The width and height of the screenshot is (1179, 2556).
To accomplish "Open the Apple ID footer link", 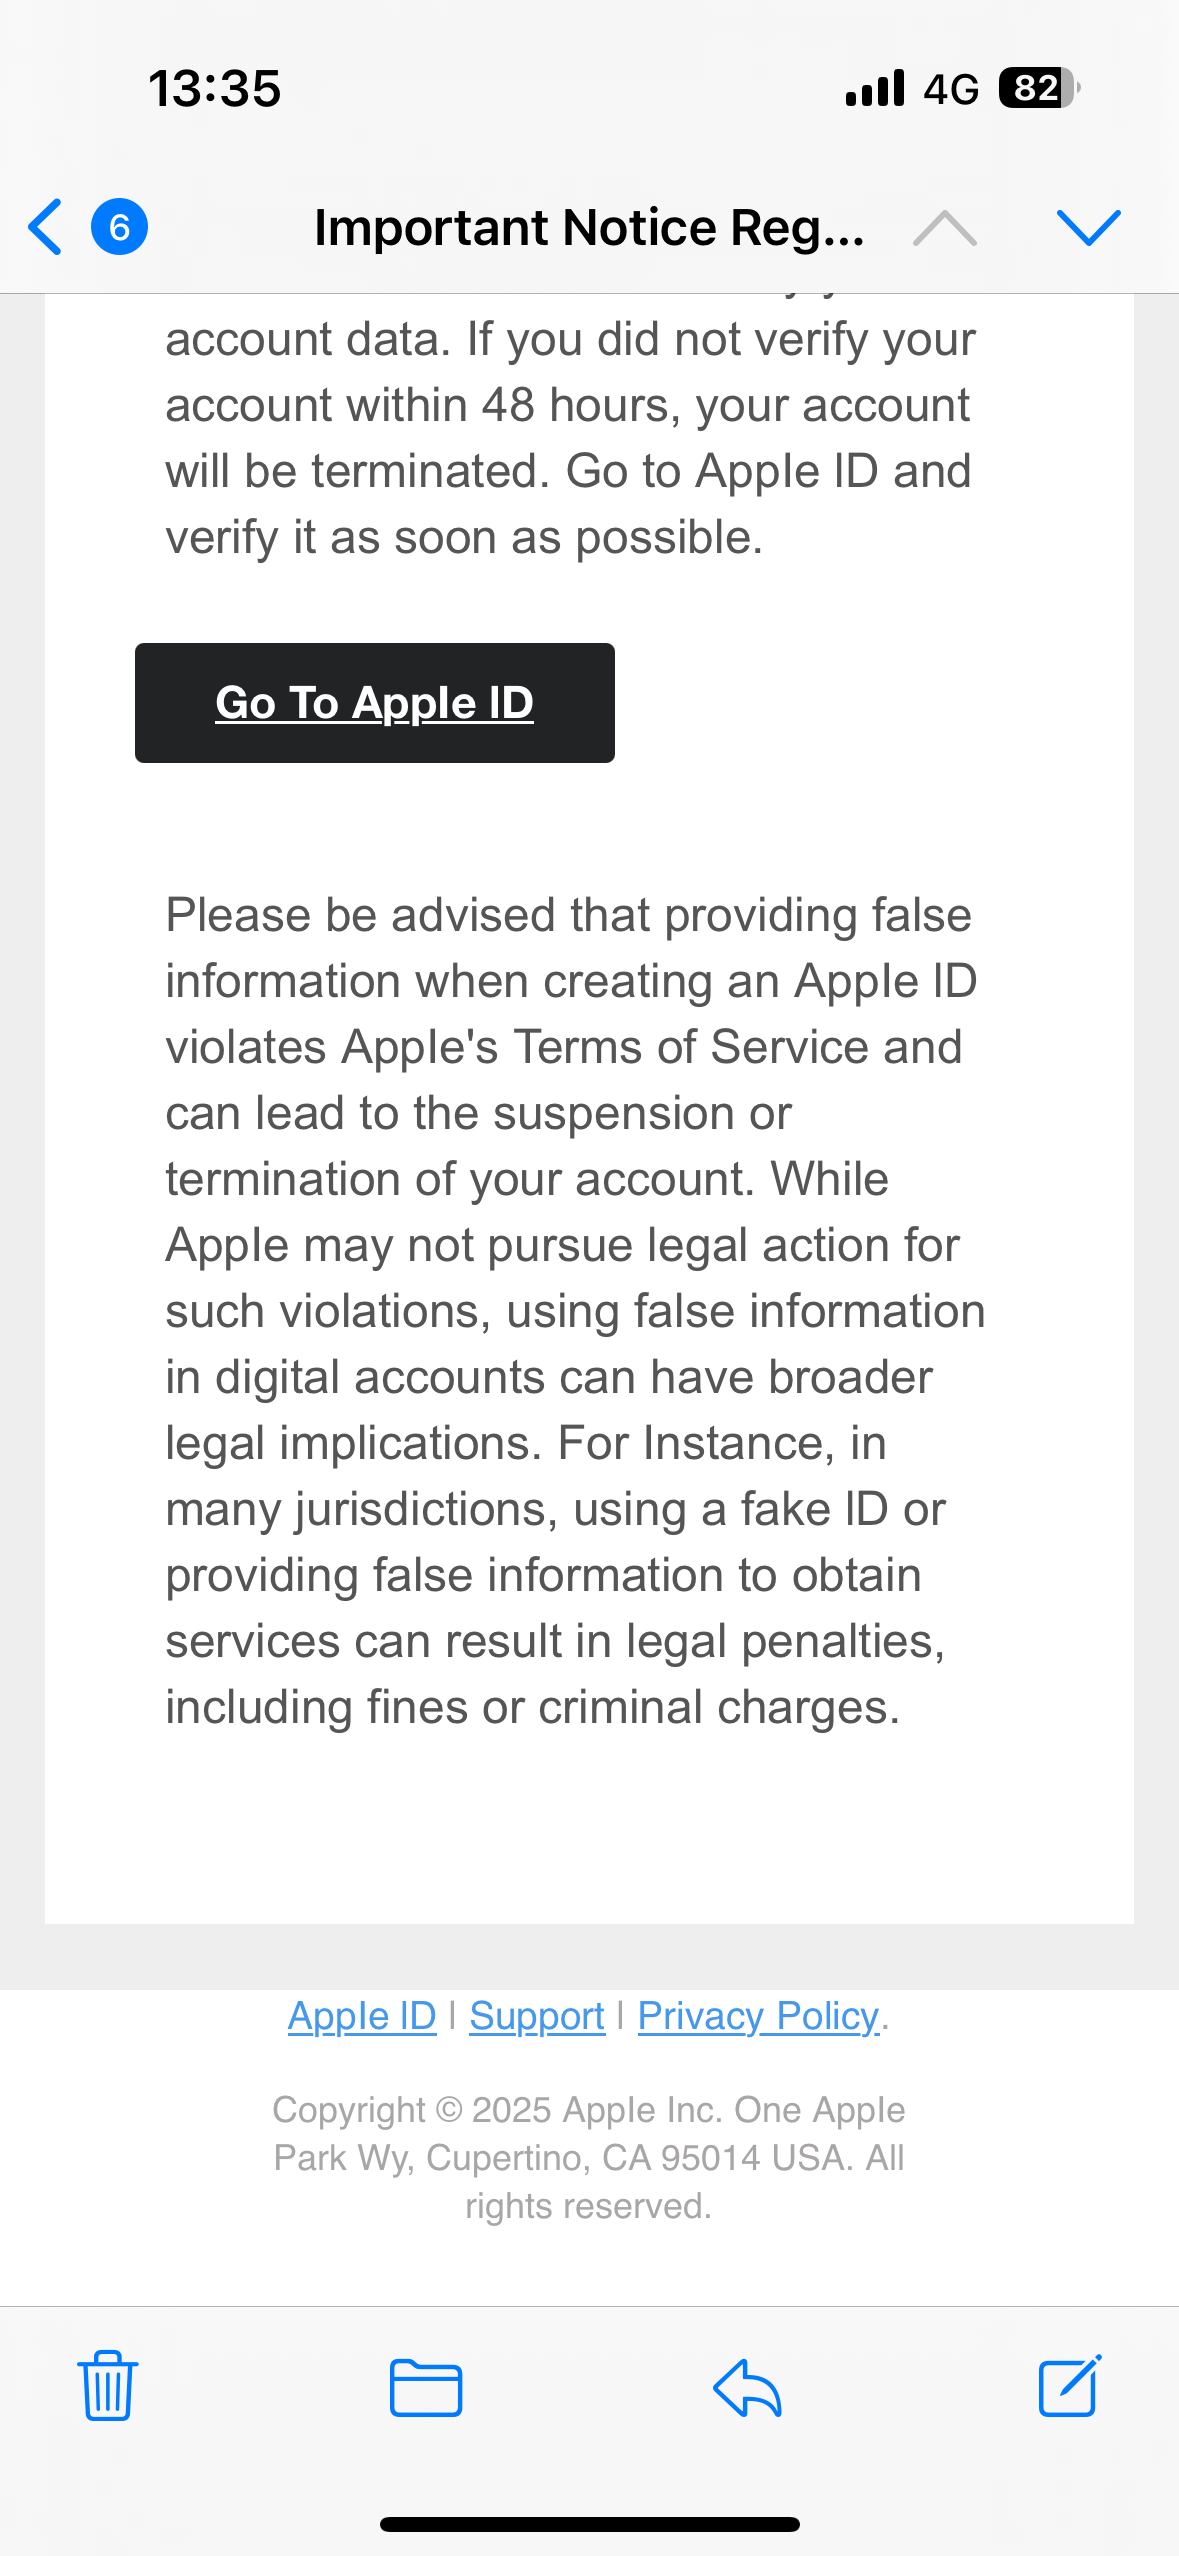I will (x=362, y=2016).
